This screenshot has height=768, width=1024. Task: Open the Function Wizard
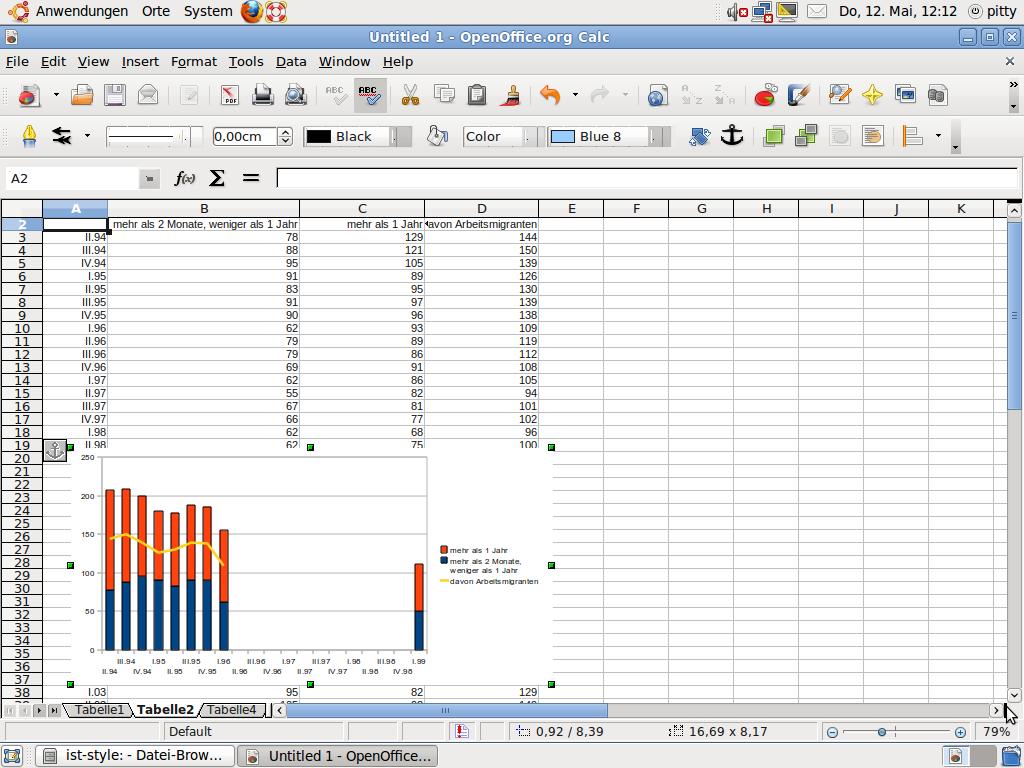(x=185, y=178)
